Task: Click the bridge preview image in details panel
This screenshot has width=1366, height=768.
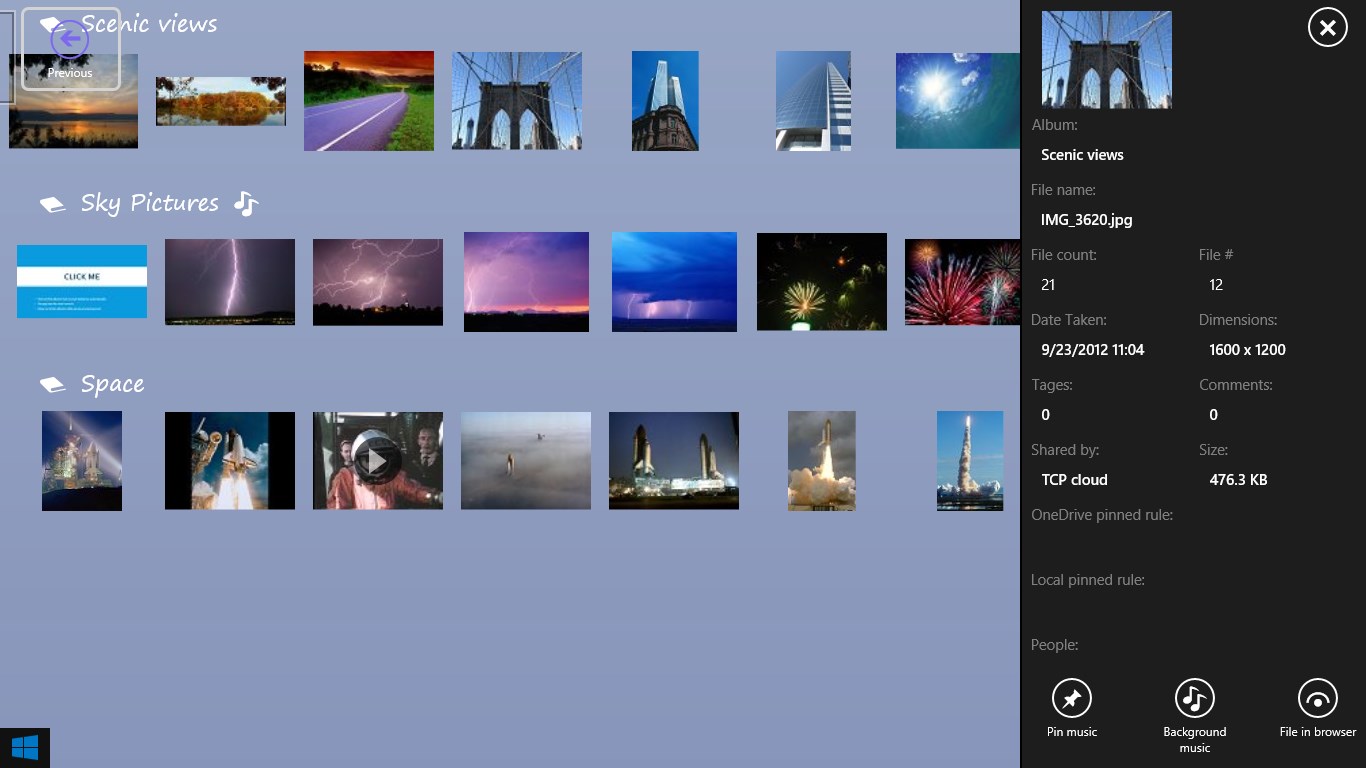Action: click(1106, 60)
